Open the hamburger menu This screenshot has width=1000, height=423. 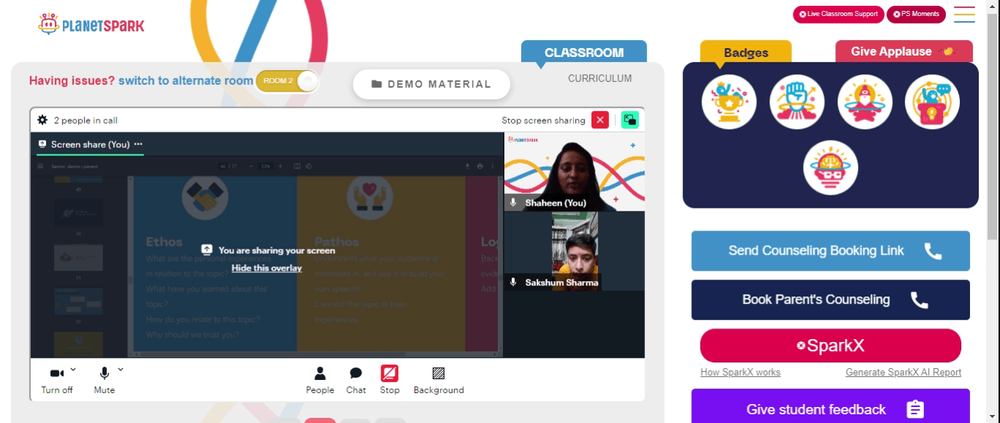click(x=964, y=15)
